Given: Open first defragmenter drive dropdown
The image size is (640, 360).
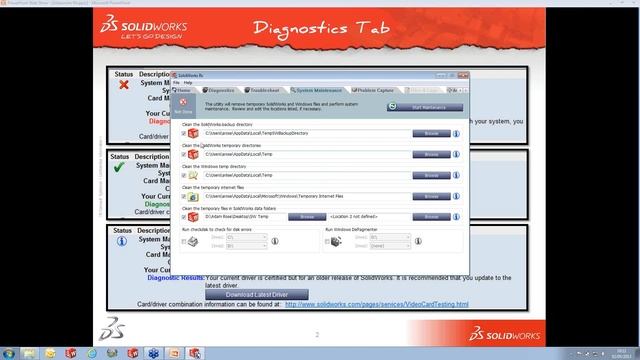Looking at the screenshot, I should point(390,237).
